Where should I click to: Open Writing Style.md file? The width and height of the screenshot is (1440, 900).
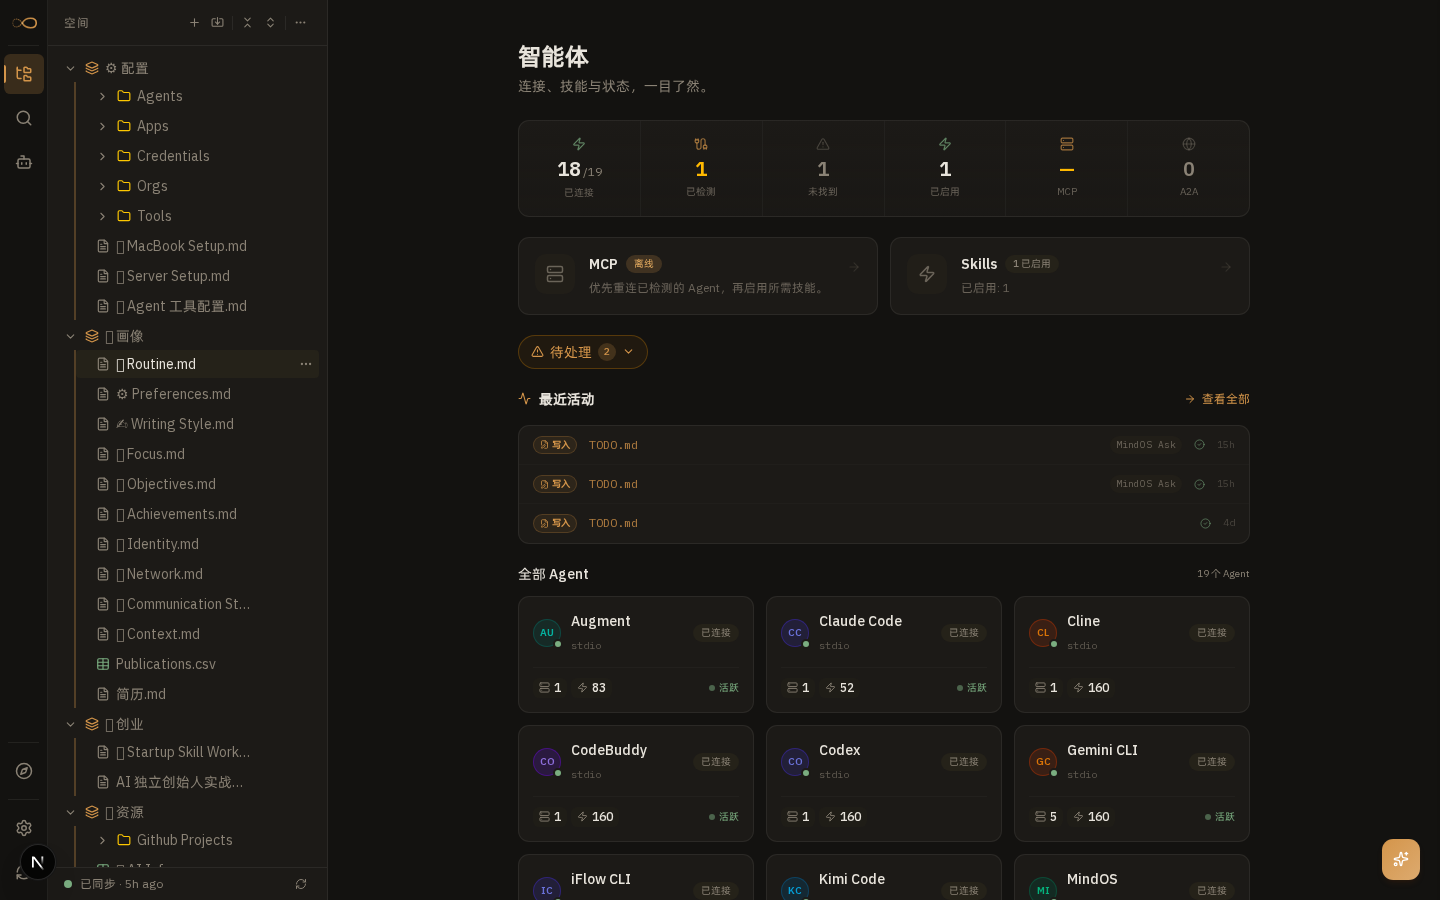tap(198, 424)
